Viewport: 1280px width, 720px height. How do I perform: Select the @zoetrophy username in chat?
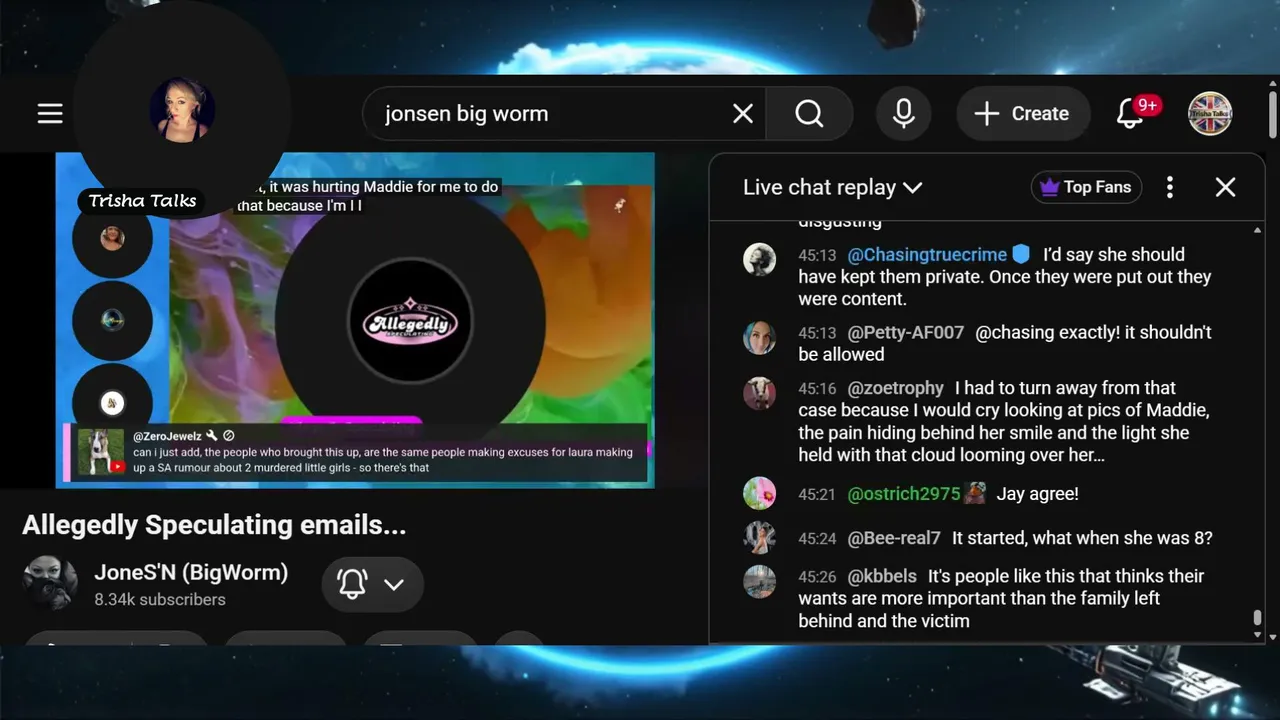(896, 388)
